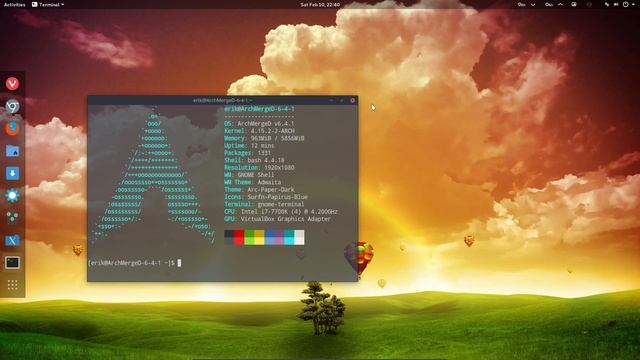
Task: Maximize the terminal window
Action: (342, 100)
